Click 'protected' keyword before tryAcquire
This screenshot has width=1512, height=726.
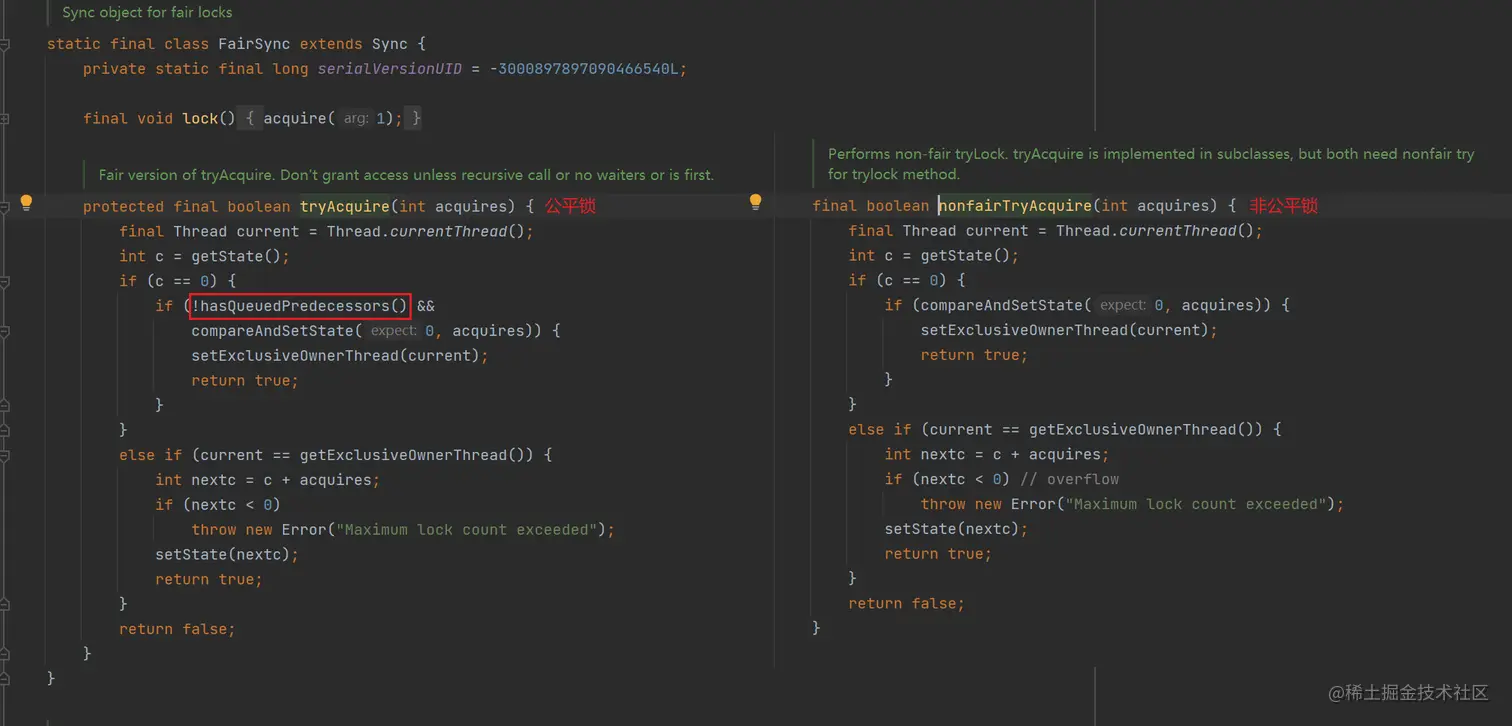(123, 206)
